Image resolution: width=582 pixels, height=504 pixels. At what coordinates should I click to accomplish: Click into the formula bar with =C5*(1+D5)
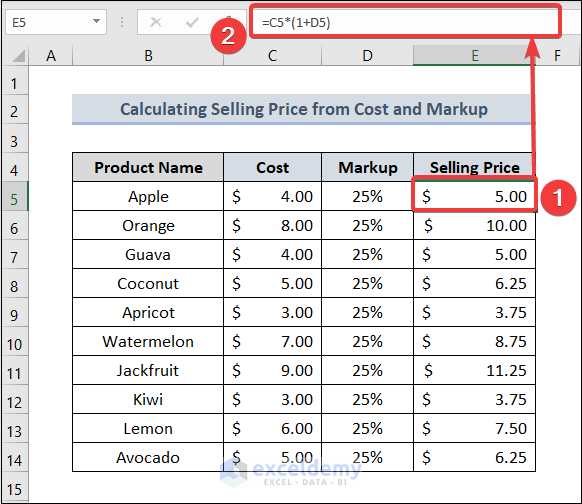[x=405, y=22]
